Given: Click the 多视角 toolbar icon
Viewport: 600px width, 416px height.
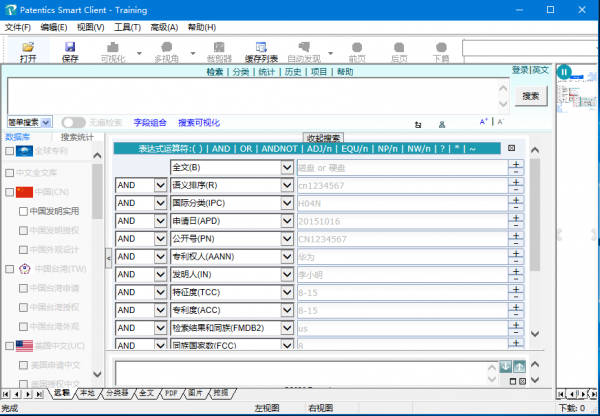Looking at the screenshot, I should click(x=166, y=47).
